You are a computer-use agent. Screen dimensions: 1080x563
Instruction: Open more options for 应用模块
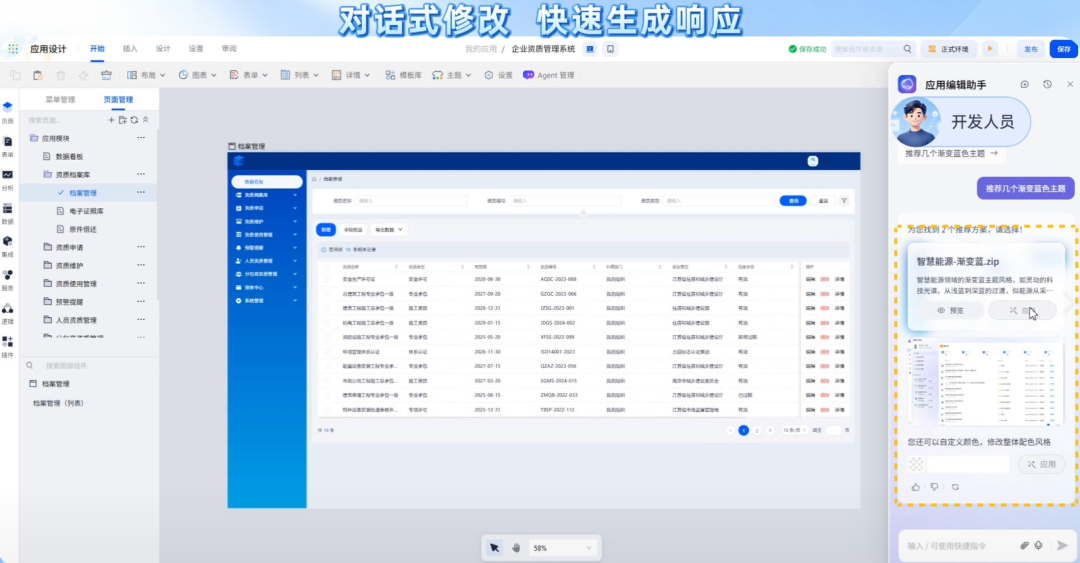pyautogui.click(x=141, y=138)
